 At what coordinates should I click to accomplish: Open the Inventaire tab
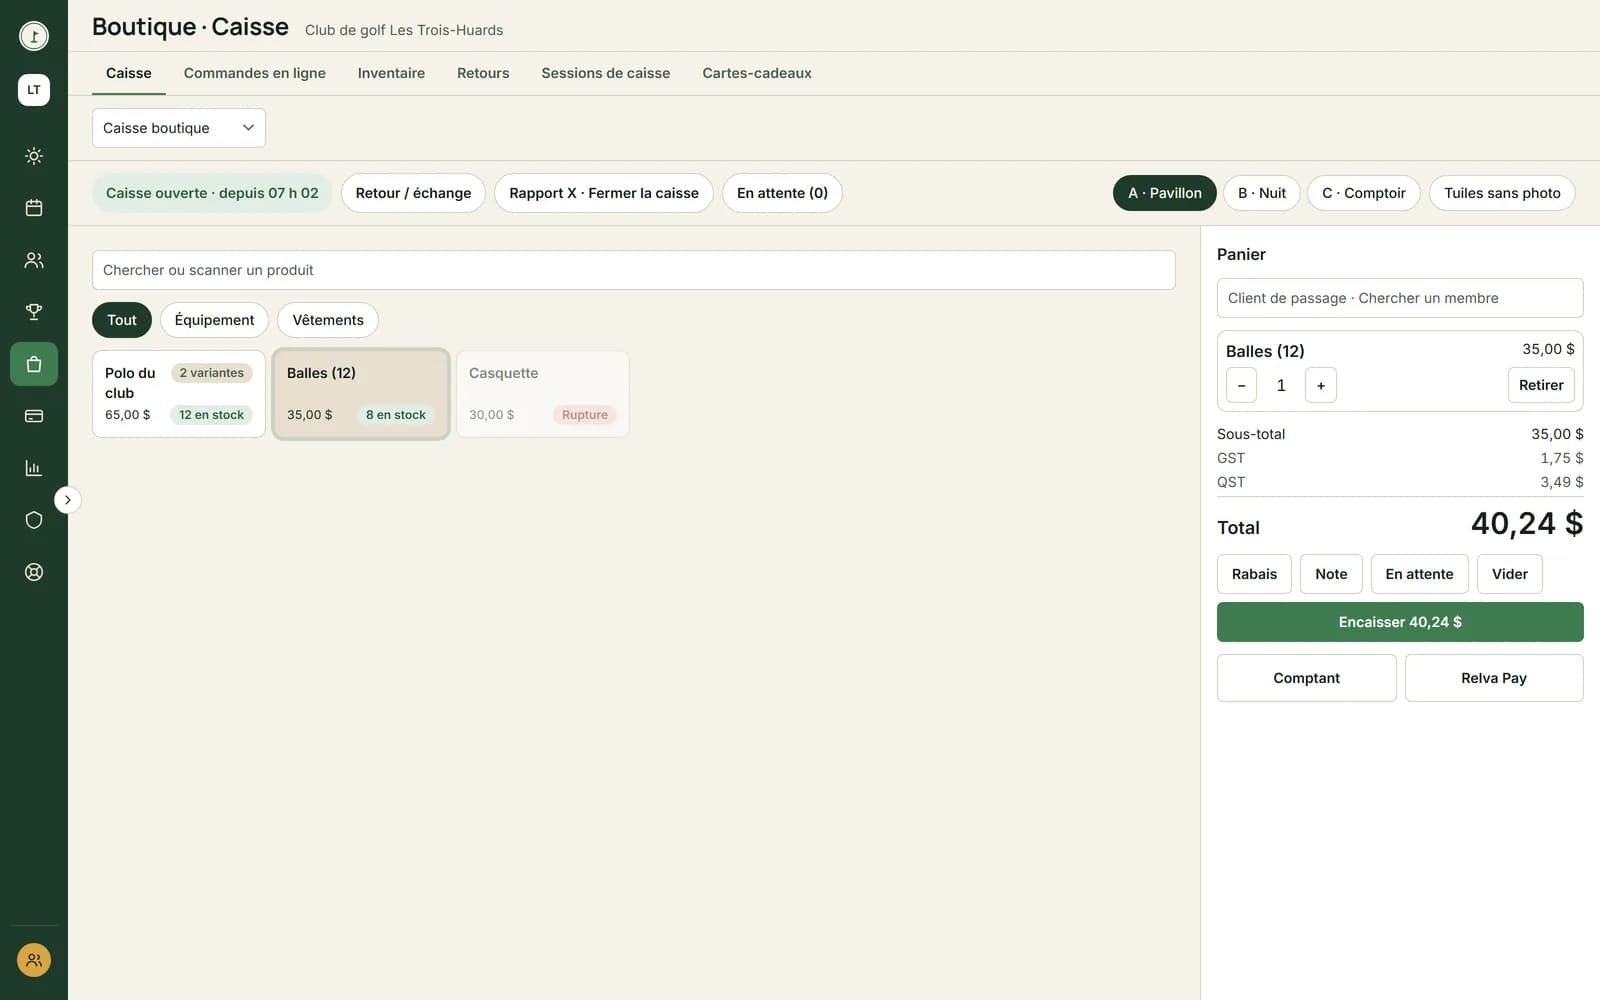click(391, 73)
